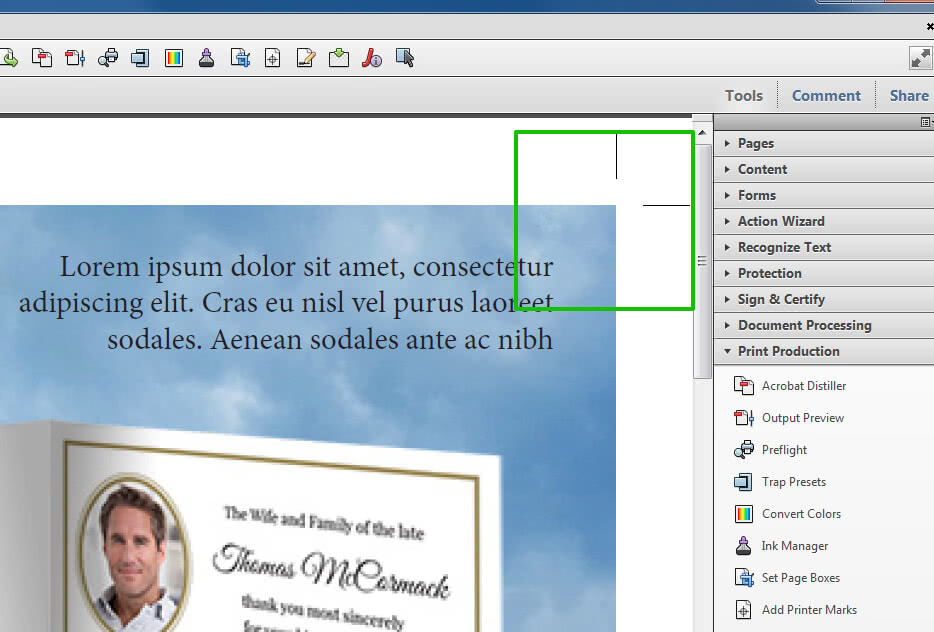Screen dimensions: 934x632
Task: Expand the Pages panel section
Action: tap(824, 144)
